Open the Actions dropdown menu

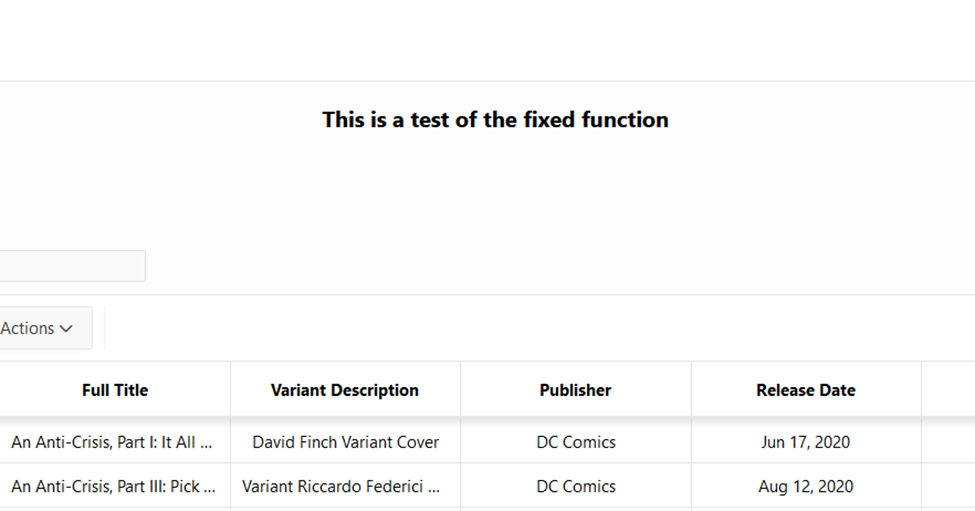coord(45,328)
